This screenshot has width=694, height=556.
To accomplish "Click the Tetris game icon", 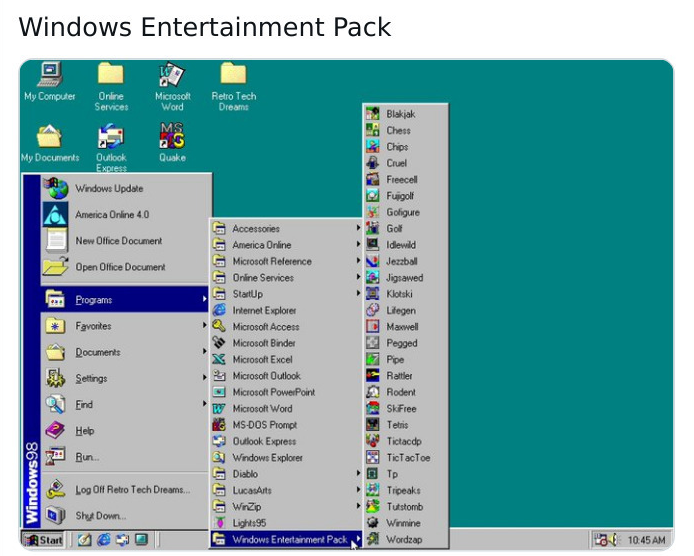I will tap(373, 425).
